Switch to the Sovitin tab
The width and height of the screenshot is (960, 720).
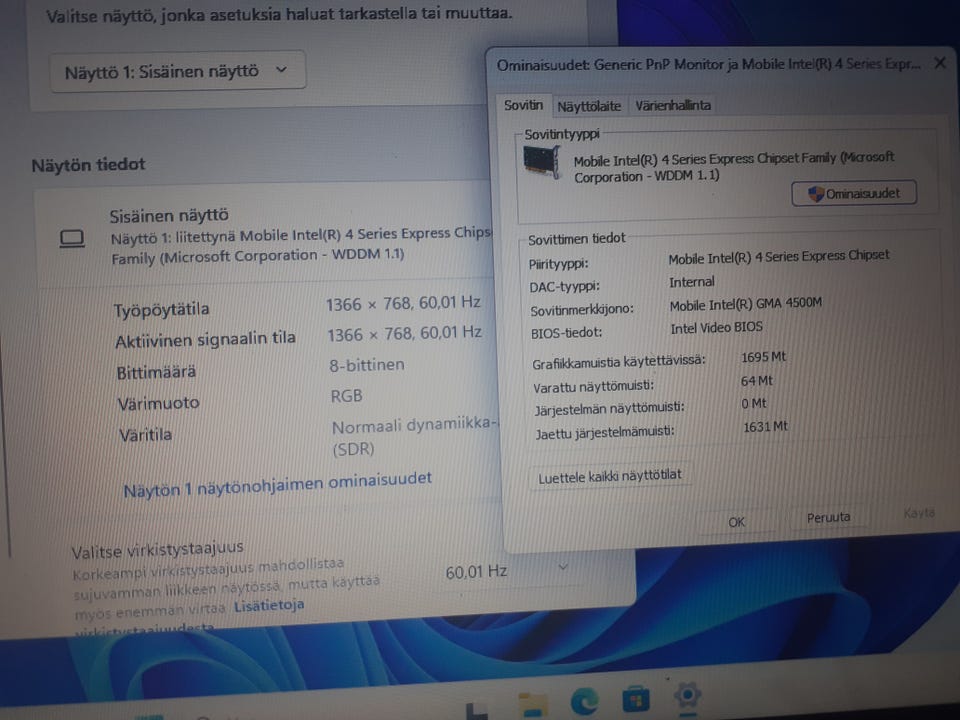click(523, 105)
